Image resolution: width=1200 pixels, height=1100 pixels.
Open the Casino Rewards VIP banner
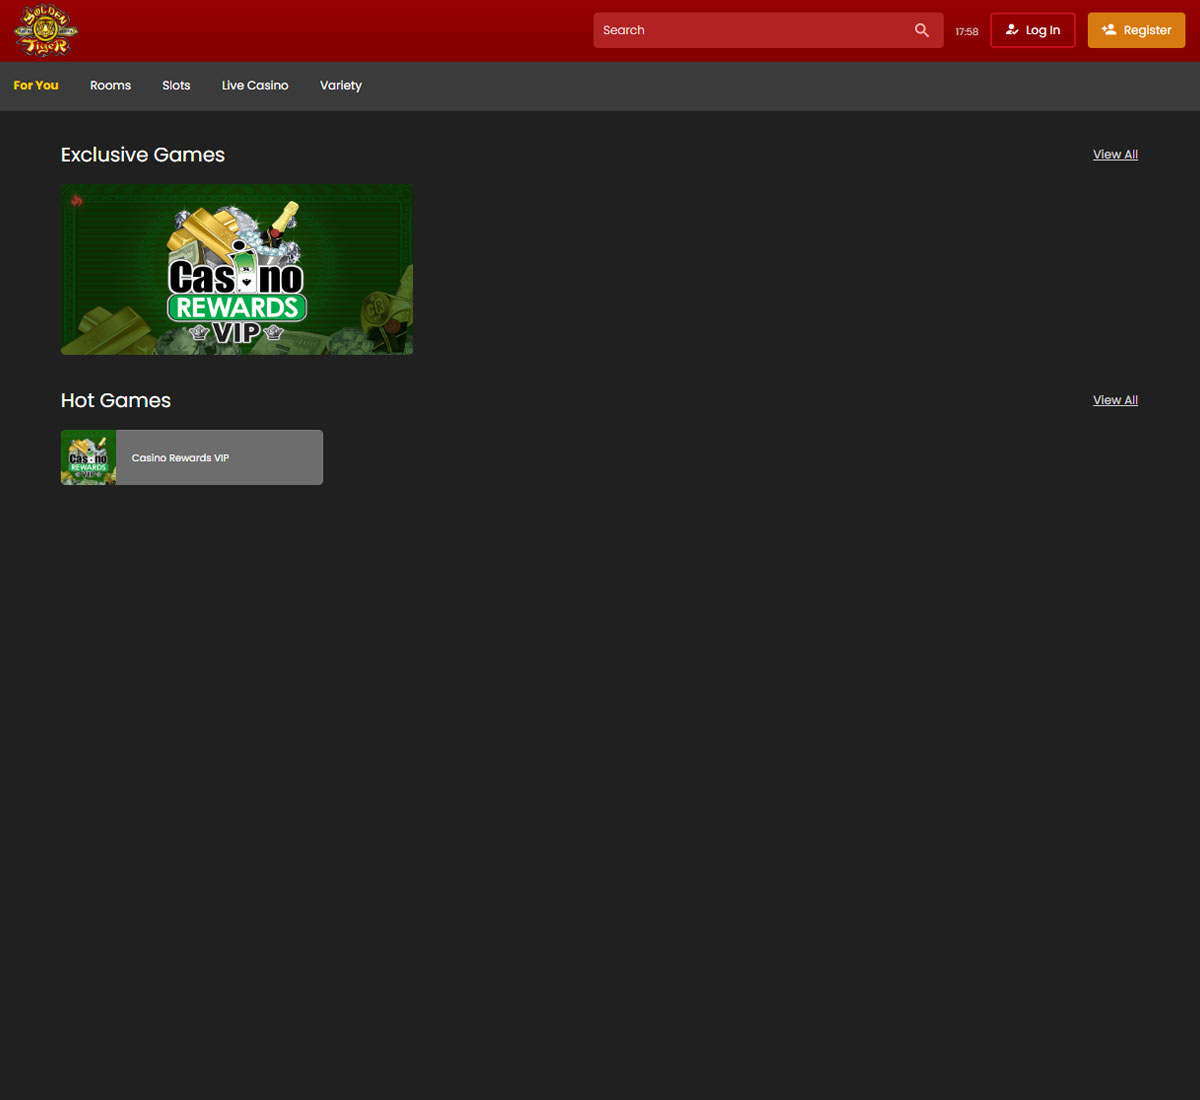(236, 269)
